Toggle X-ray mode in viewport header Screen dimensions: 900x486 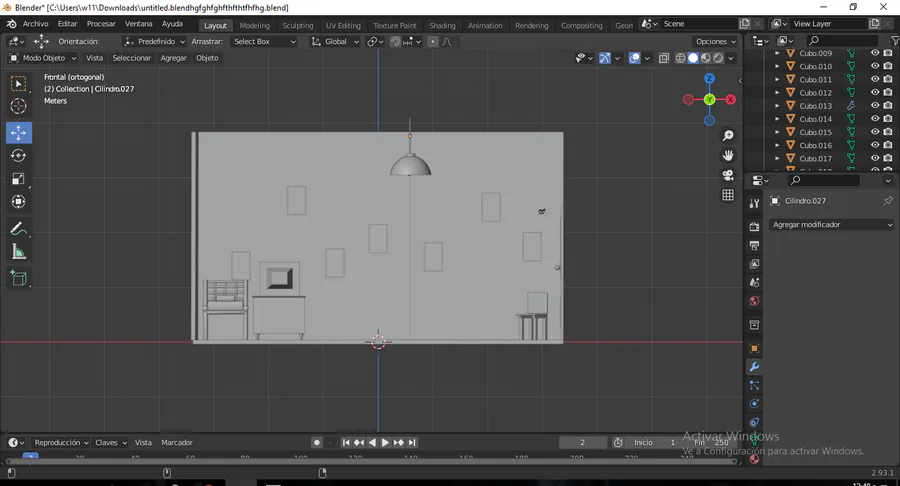click(x=664, y=58)
